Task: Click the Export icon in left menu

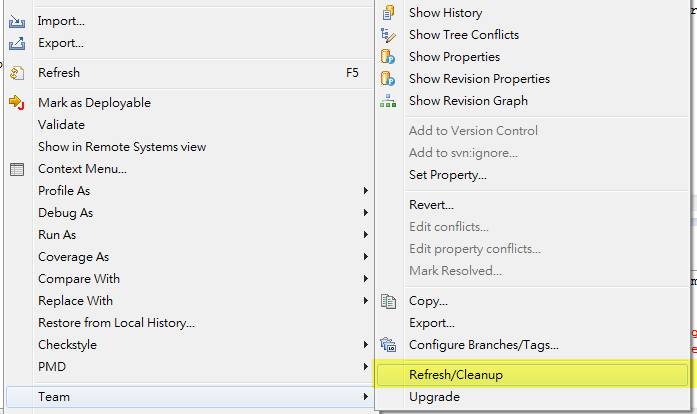Action: 16,43
